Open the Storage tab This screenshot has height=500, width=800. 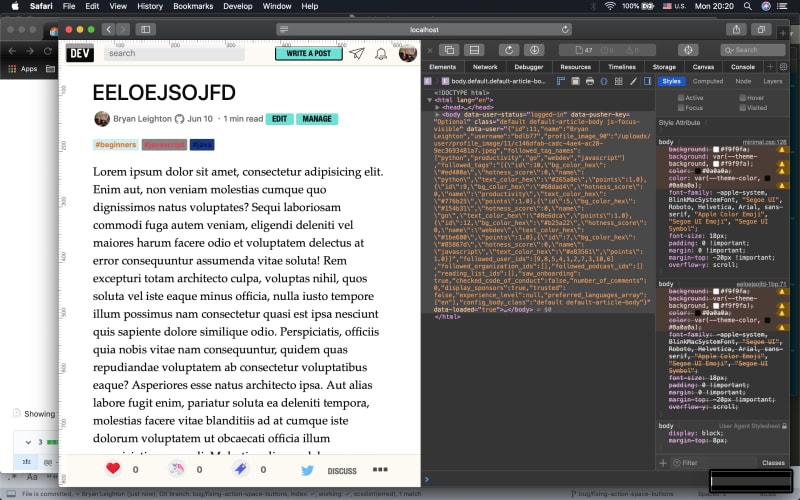pyautogui.click(x=664, y=67)
